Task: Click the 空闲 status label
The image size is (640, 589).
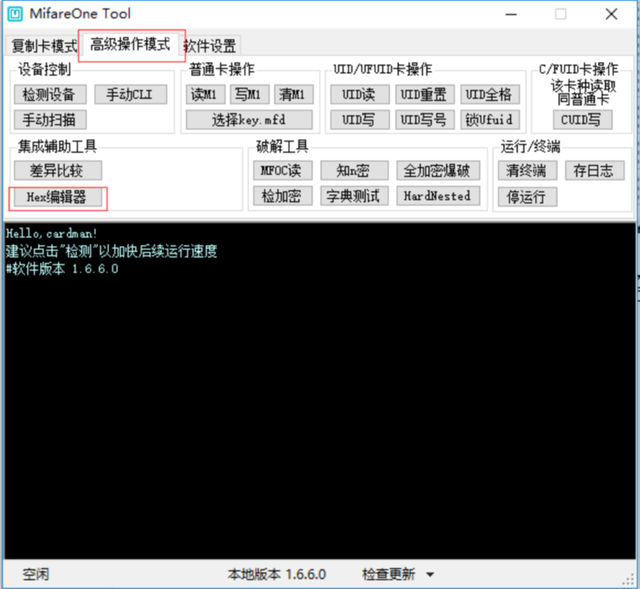Action: [x=36, y=574]
